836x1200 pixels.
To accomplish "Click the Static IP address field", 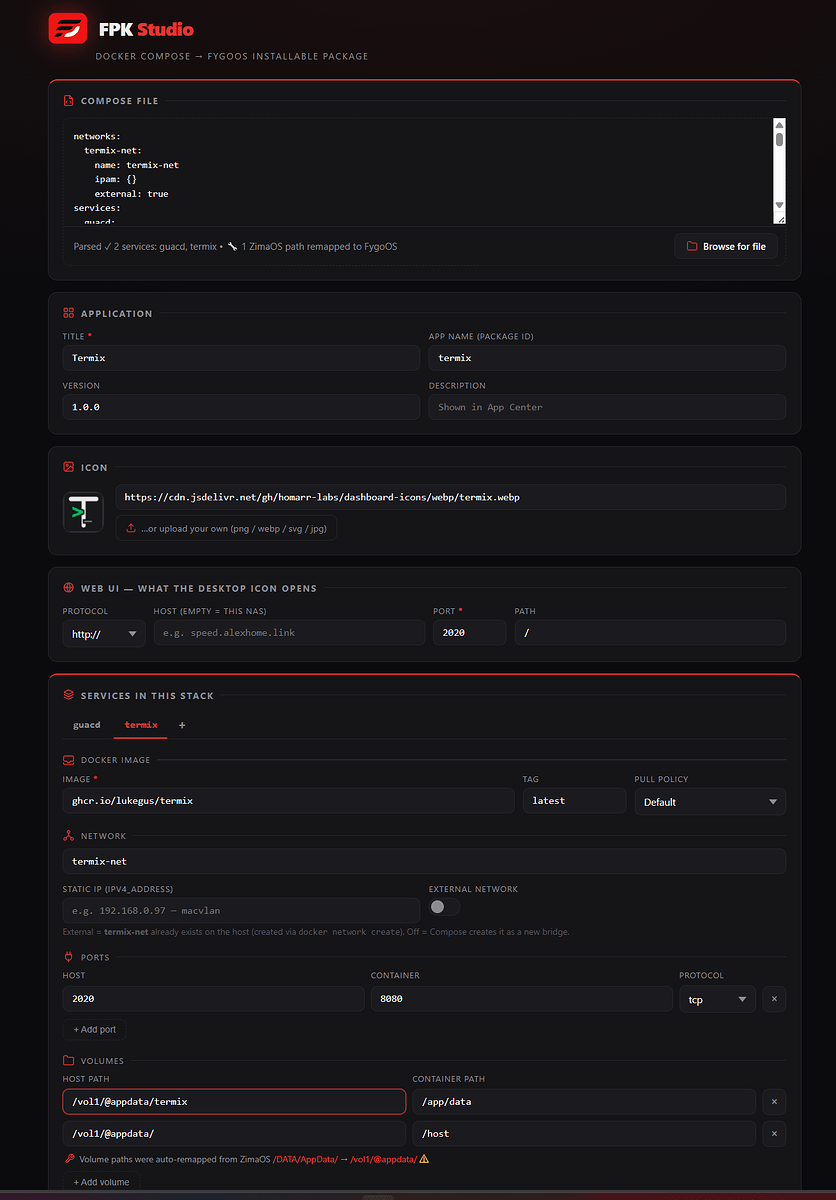I will (x=241, y=910).
